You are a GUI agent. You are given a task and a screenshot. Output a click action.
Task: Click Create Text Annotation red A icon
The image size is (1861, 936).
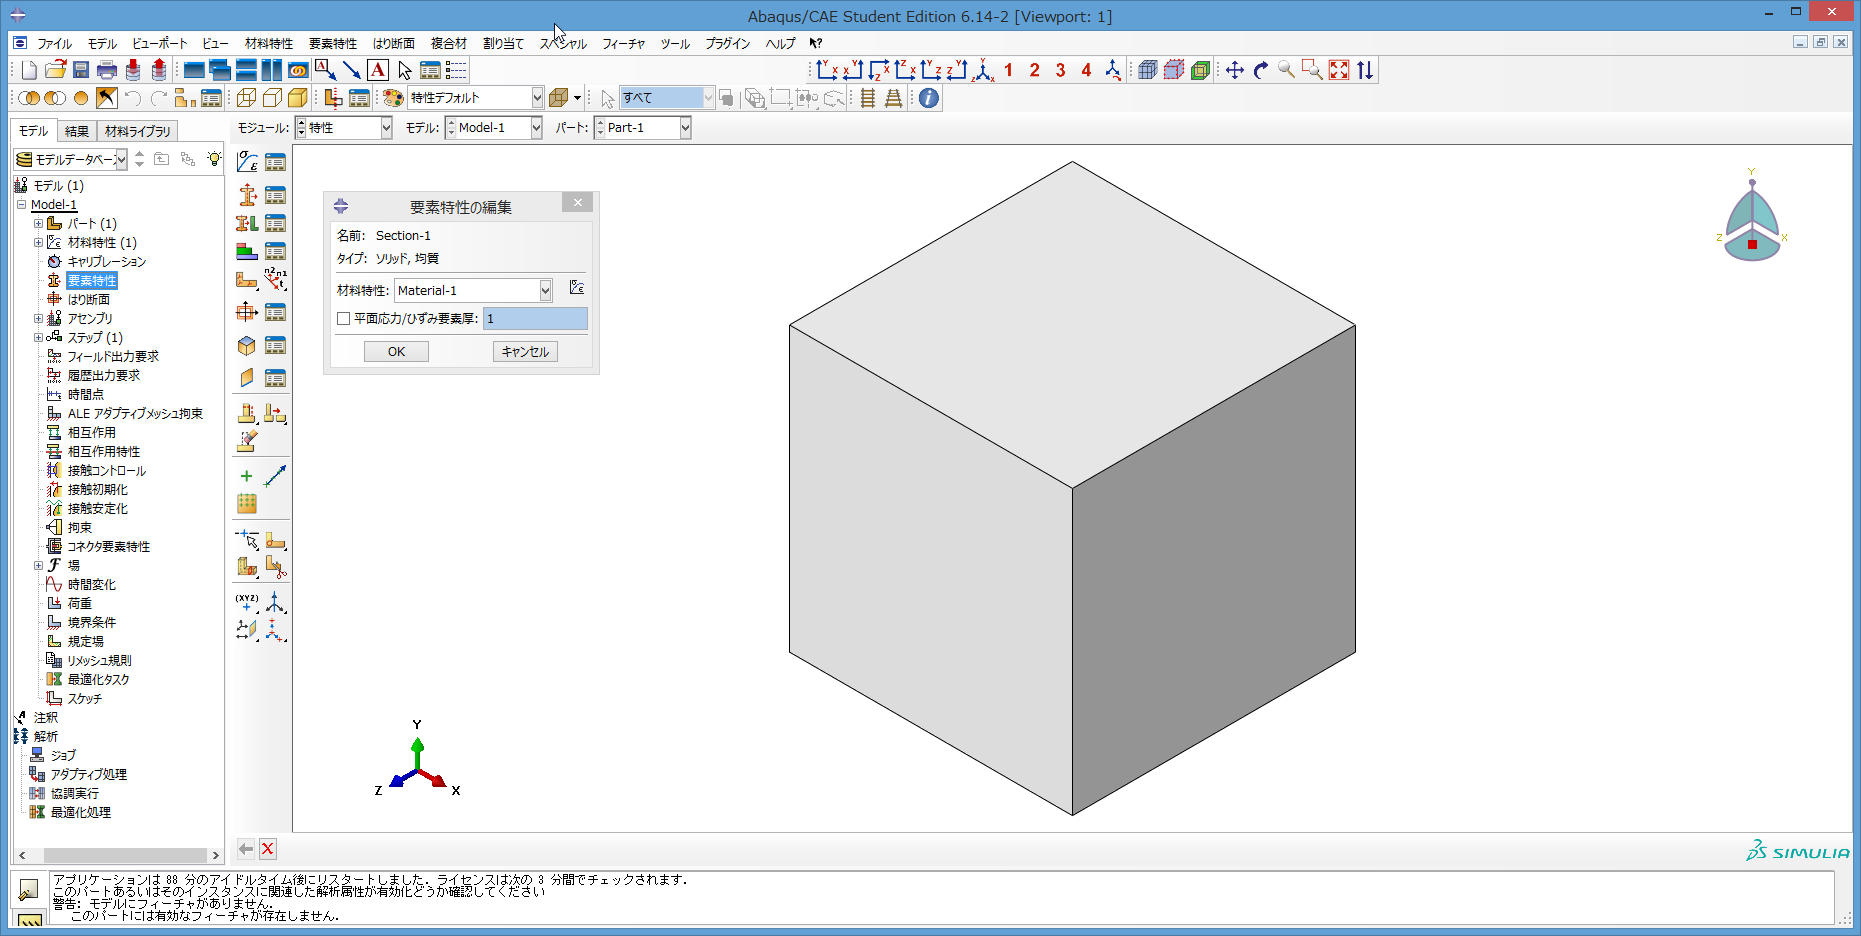(x=378, y=70)
